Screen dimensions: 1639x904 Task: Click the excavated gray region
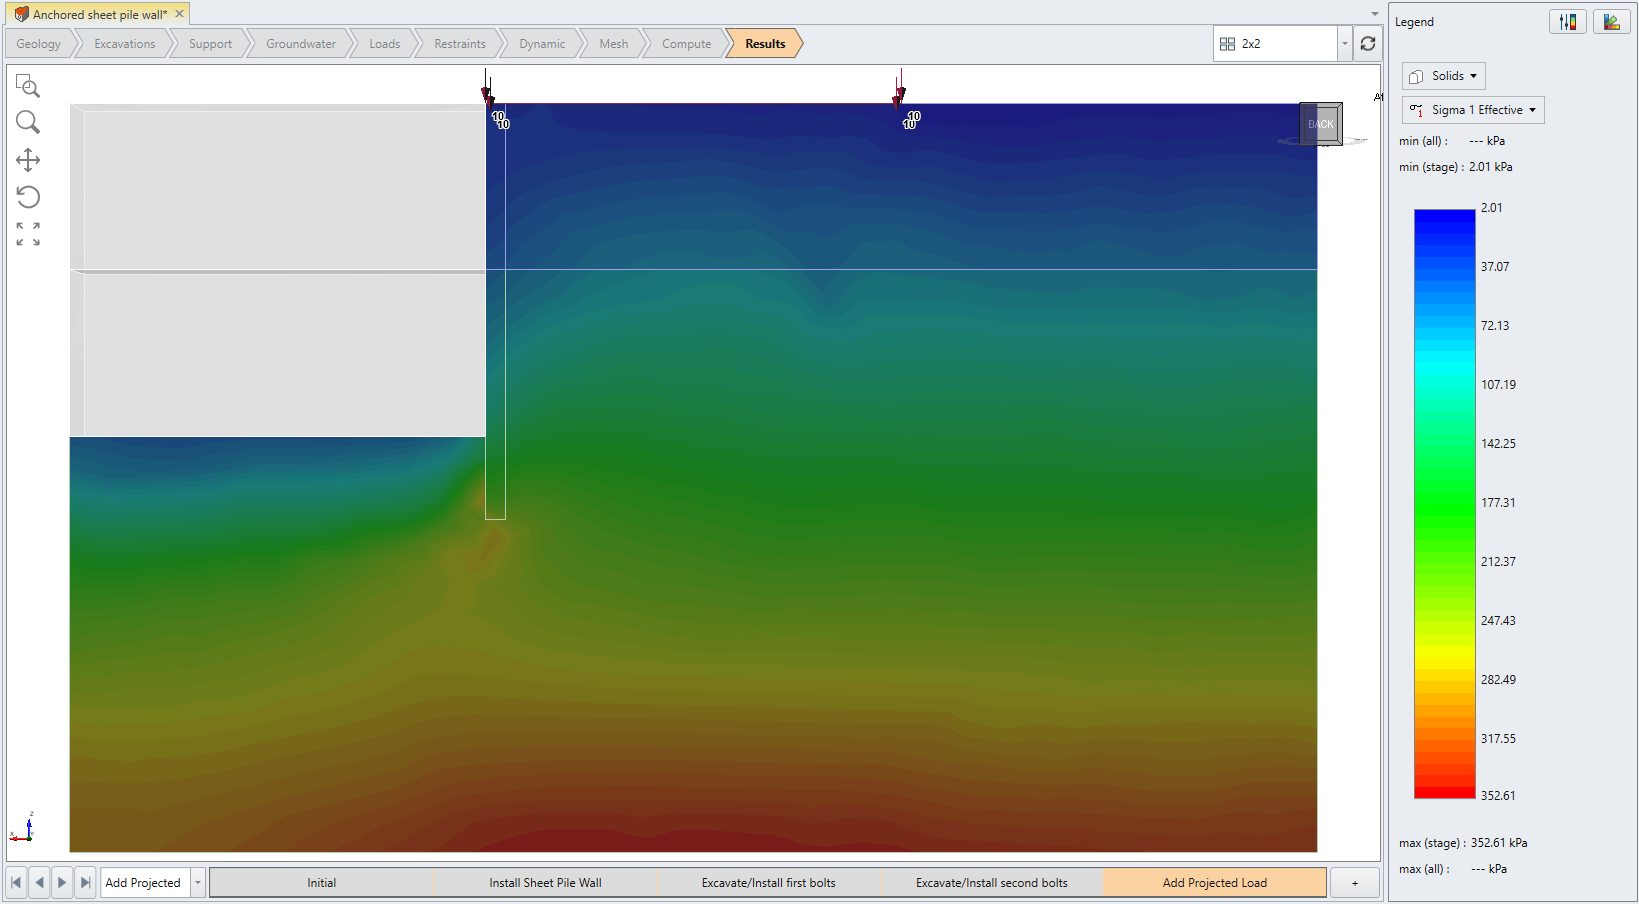[x=278, y=270]
